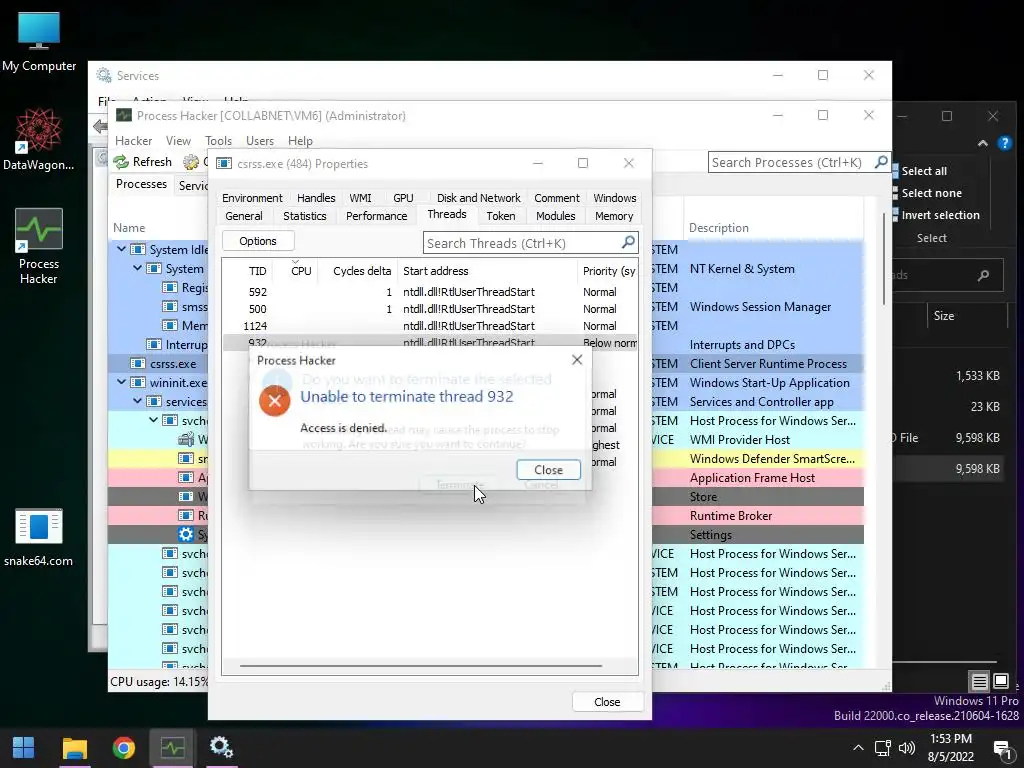Open the View menu in Process Hacker
1024x768 pixels.
pos(178,140)
